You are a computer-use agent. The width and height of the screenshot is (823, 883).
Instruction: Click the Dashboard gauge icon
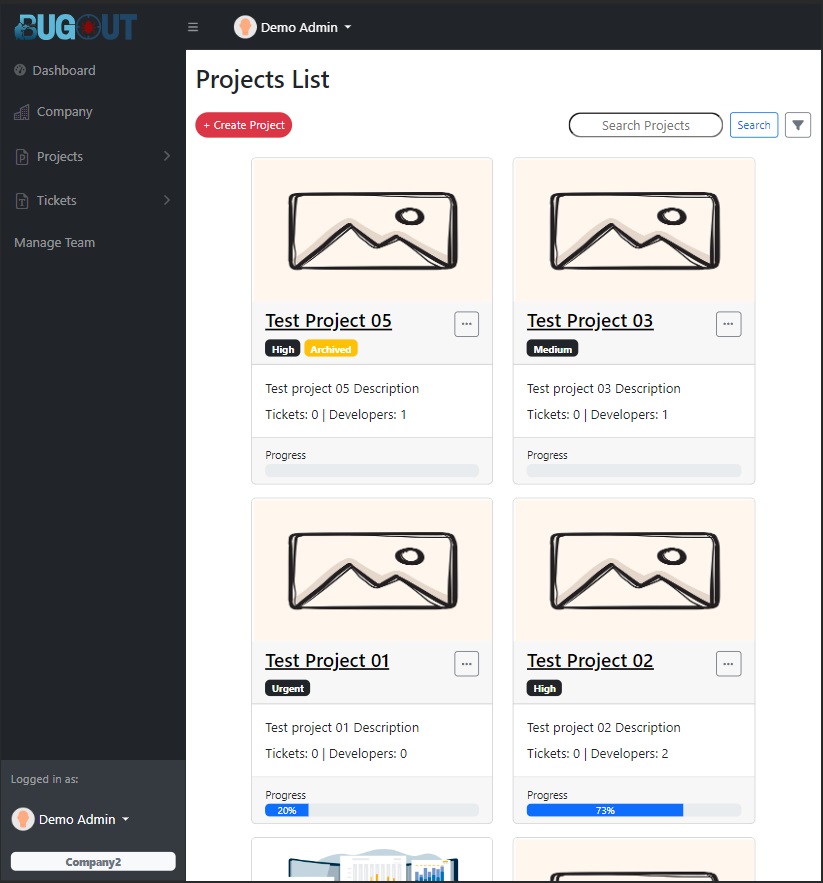(x=20, y=70)
